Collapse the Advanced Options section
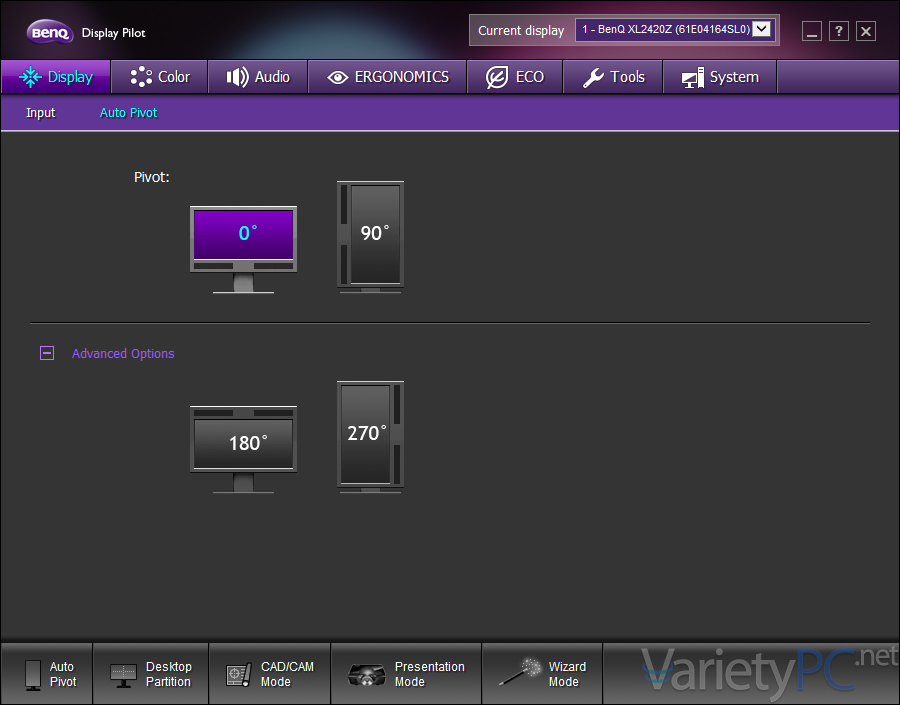The width and height of the screenshot is (900, 705). (x=47, y=353)
